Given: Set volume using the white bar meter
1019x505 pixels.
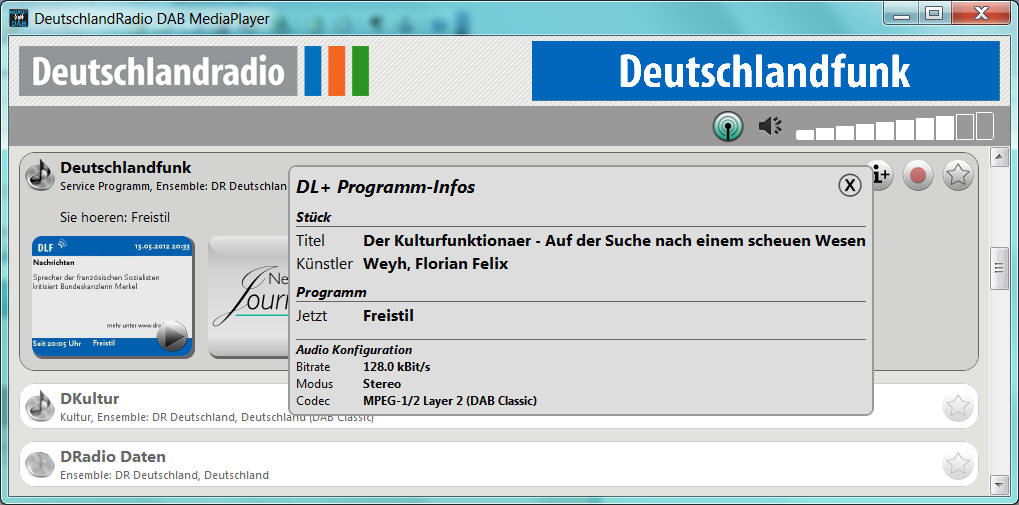Looking at the screenshot, I should click(894, 126).
